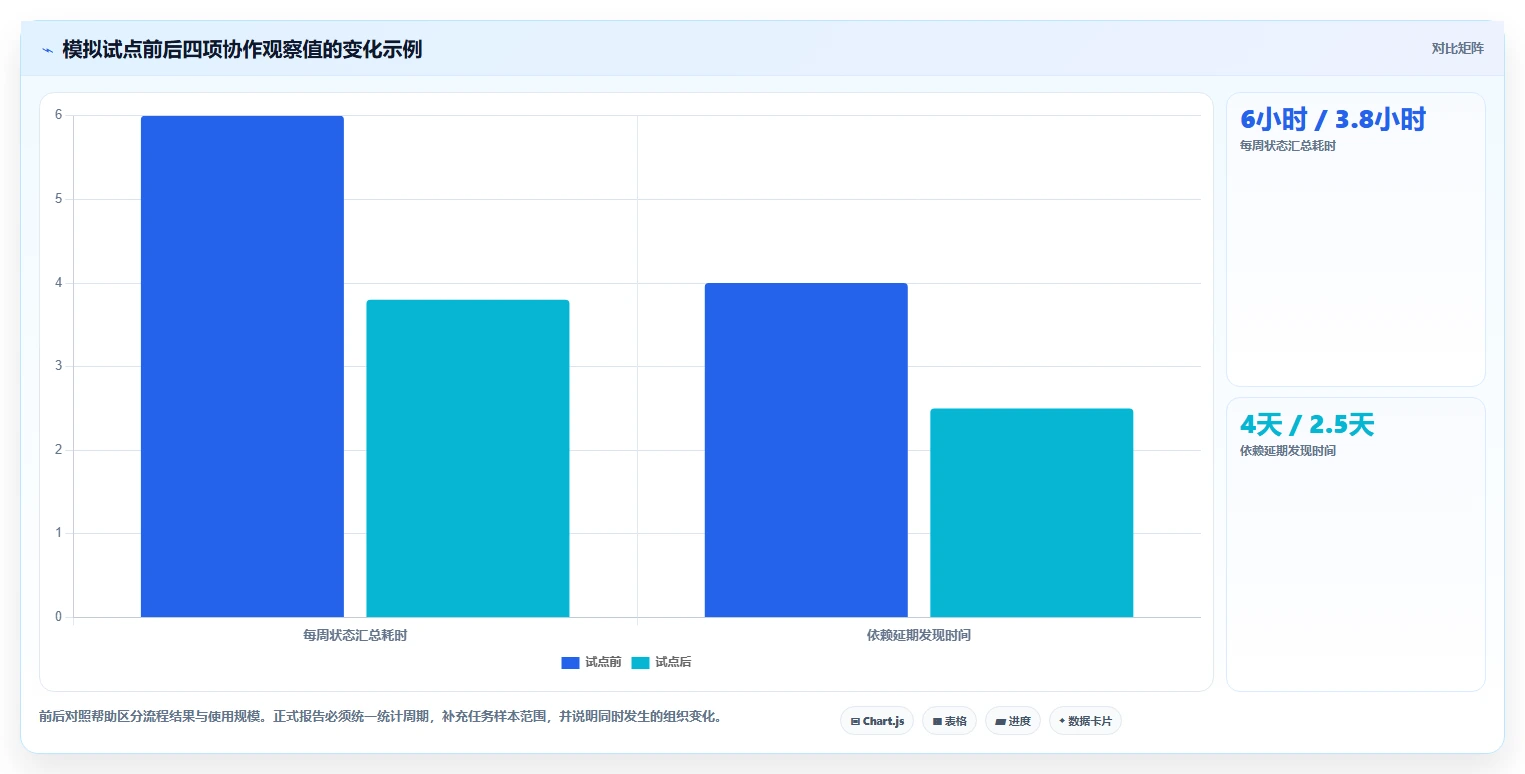Click the 对比矩阵 label in the header

tap(1458, 48)
